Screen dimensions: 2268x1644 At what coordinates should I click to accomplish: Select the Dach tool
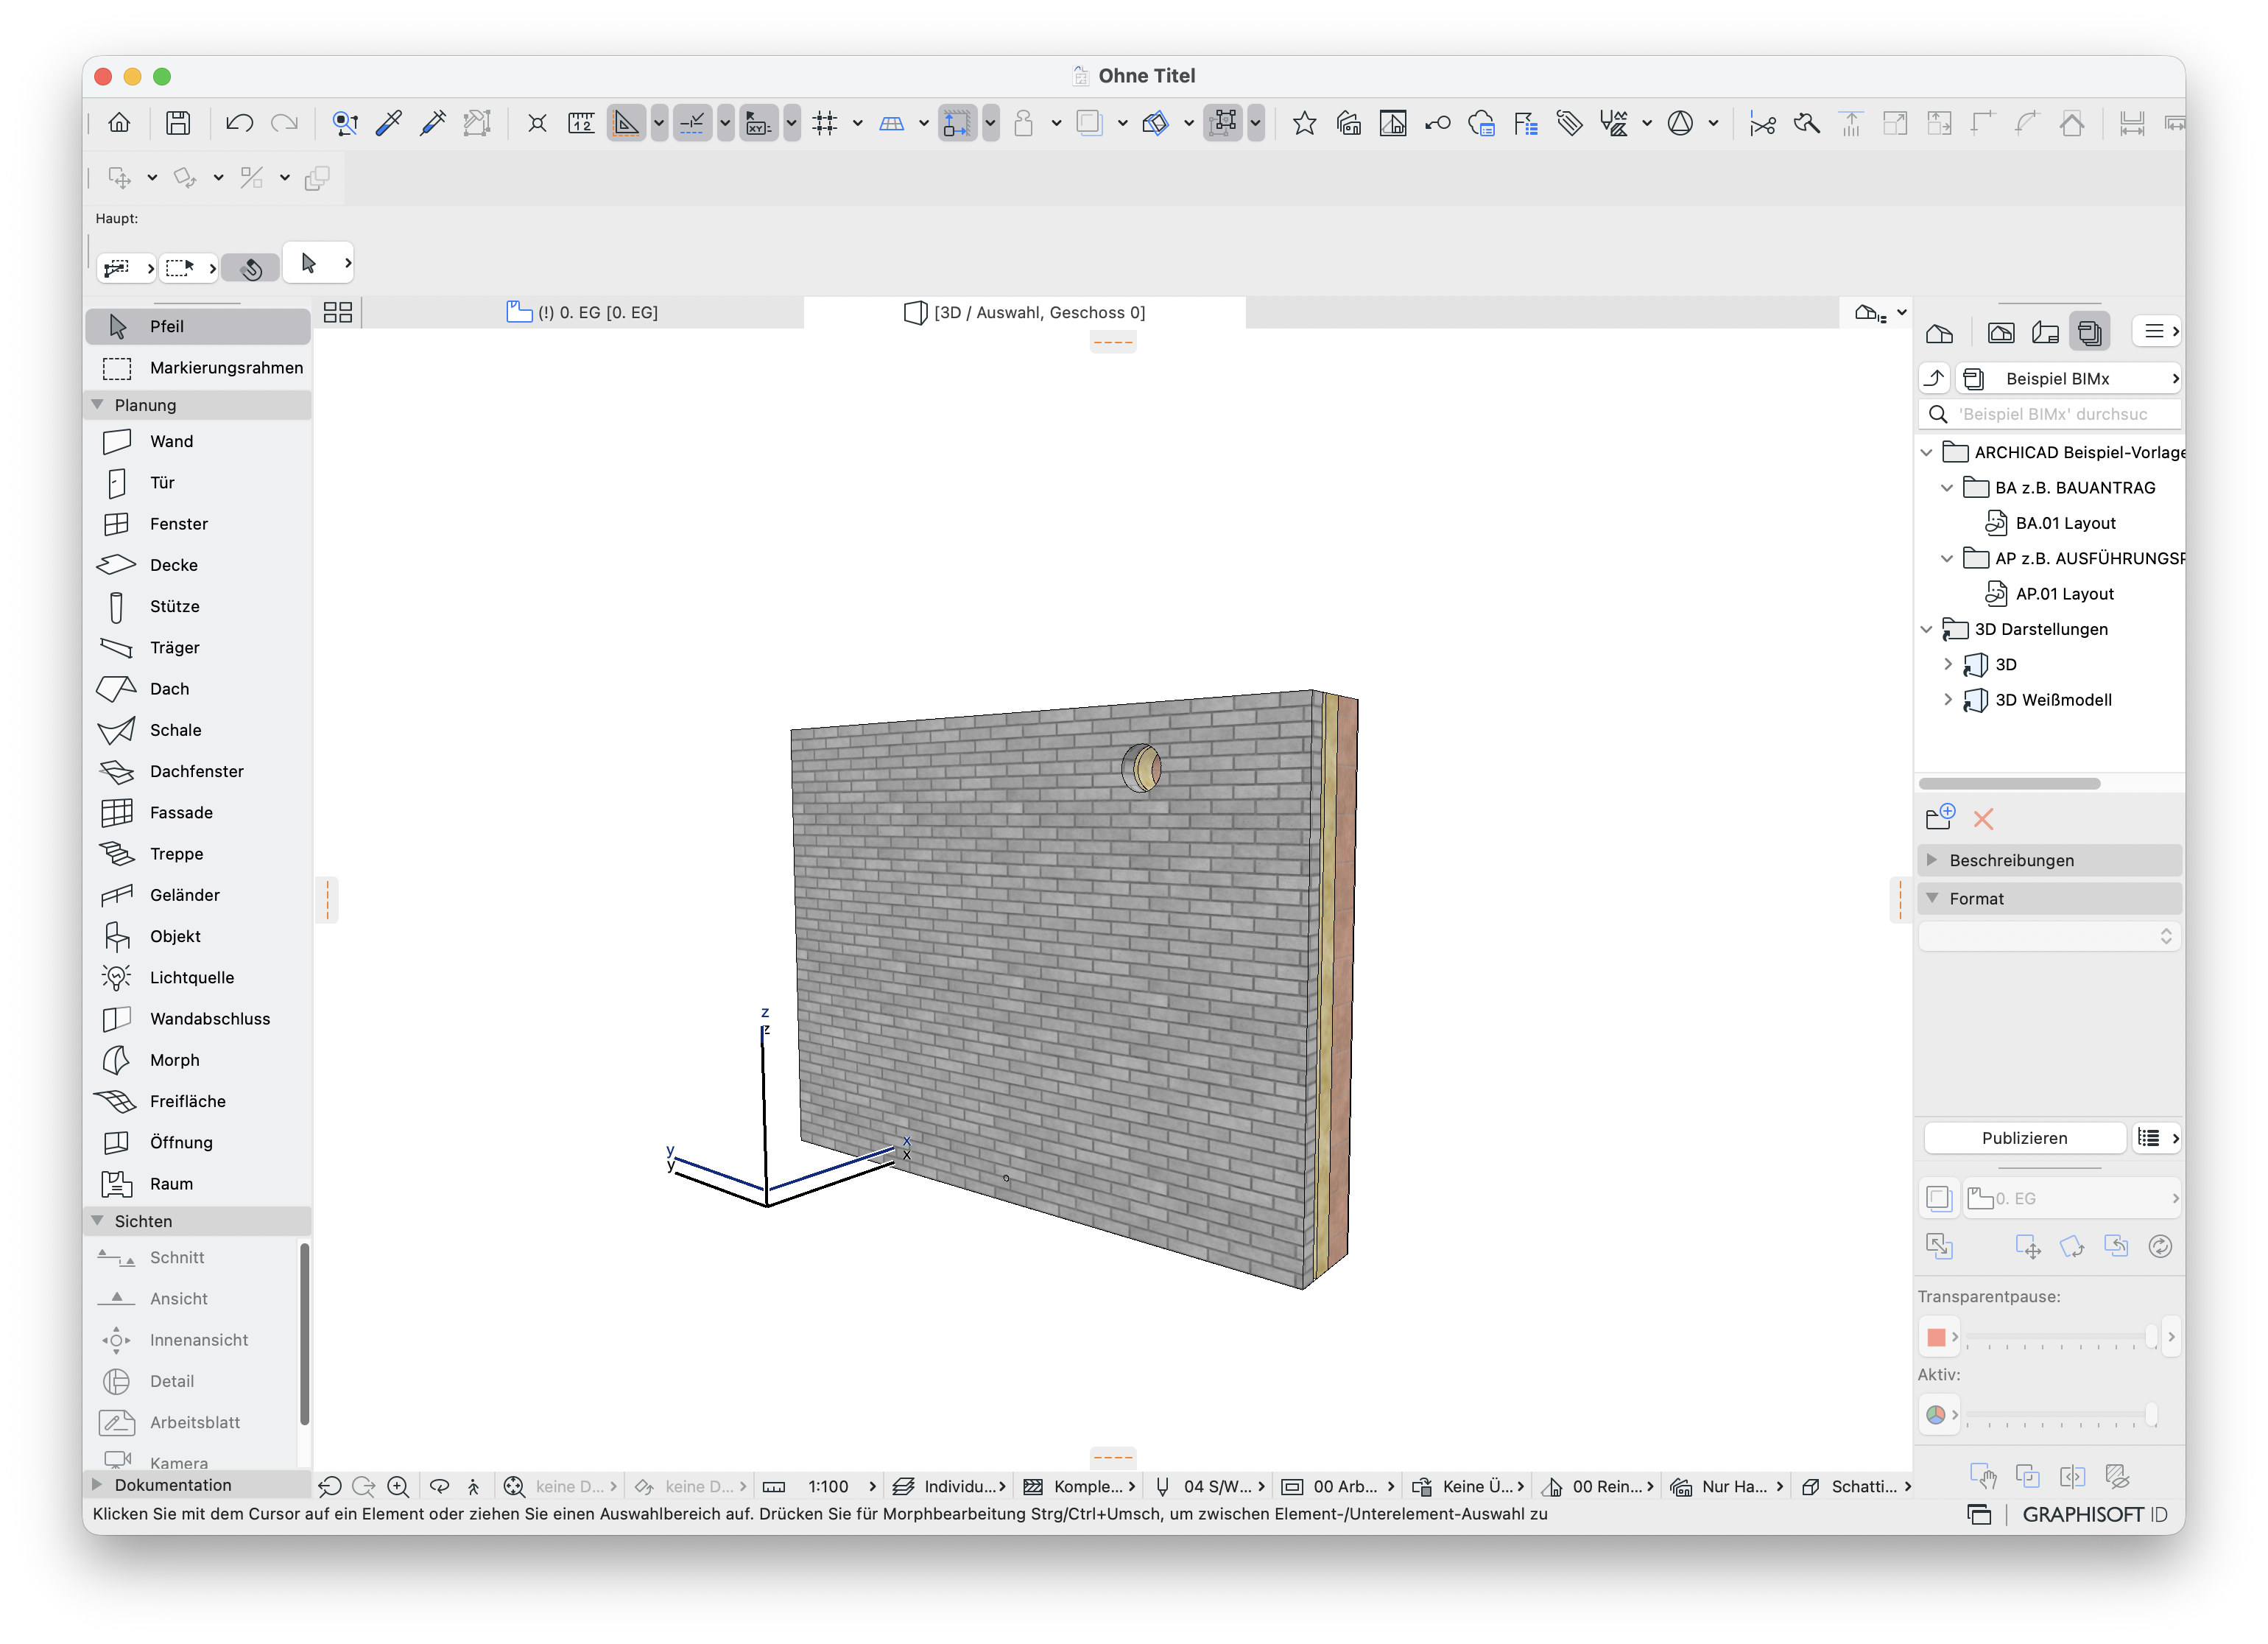(197, 689)
